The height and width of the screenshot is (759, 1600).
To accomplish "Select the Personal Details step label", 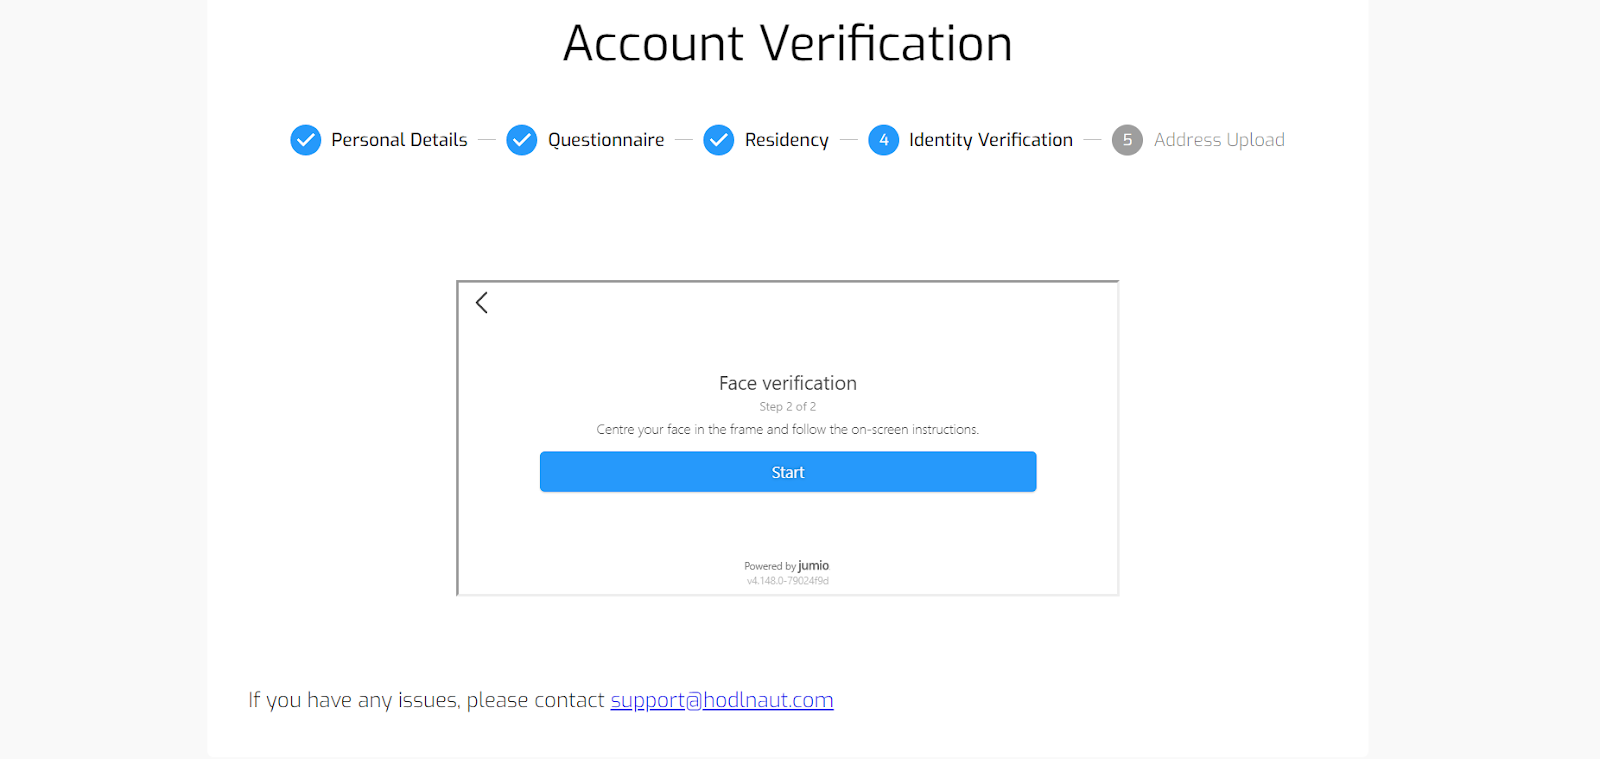I will pyautogui.click(x=399, y=140).
